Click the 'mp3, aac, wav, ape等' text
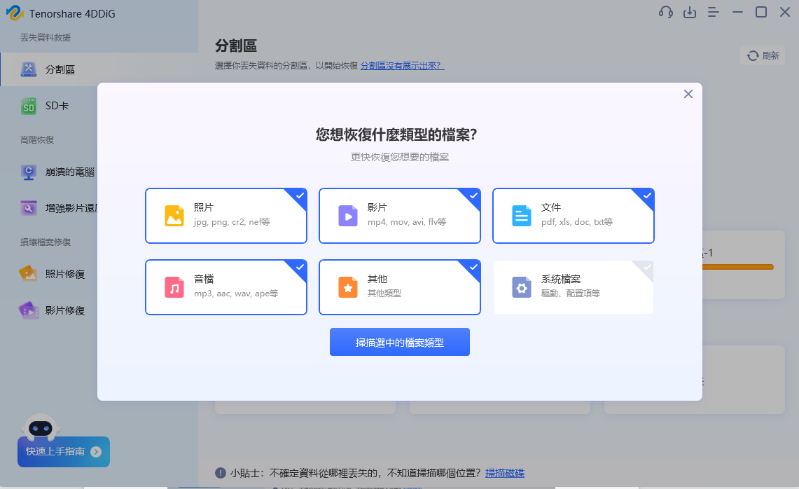This screenshot has height=489, width=799. [x=236, y=293]
